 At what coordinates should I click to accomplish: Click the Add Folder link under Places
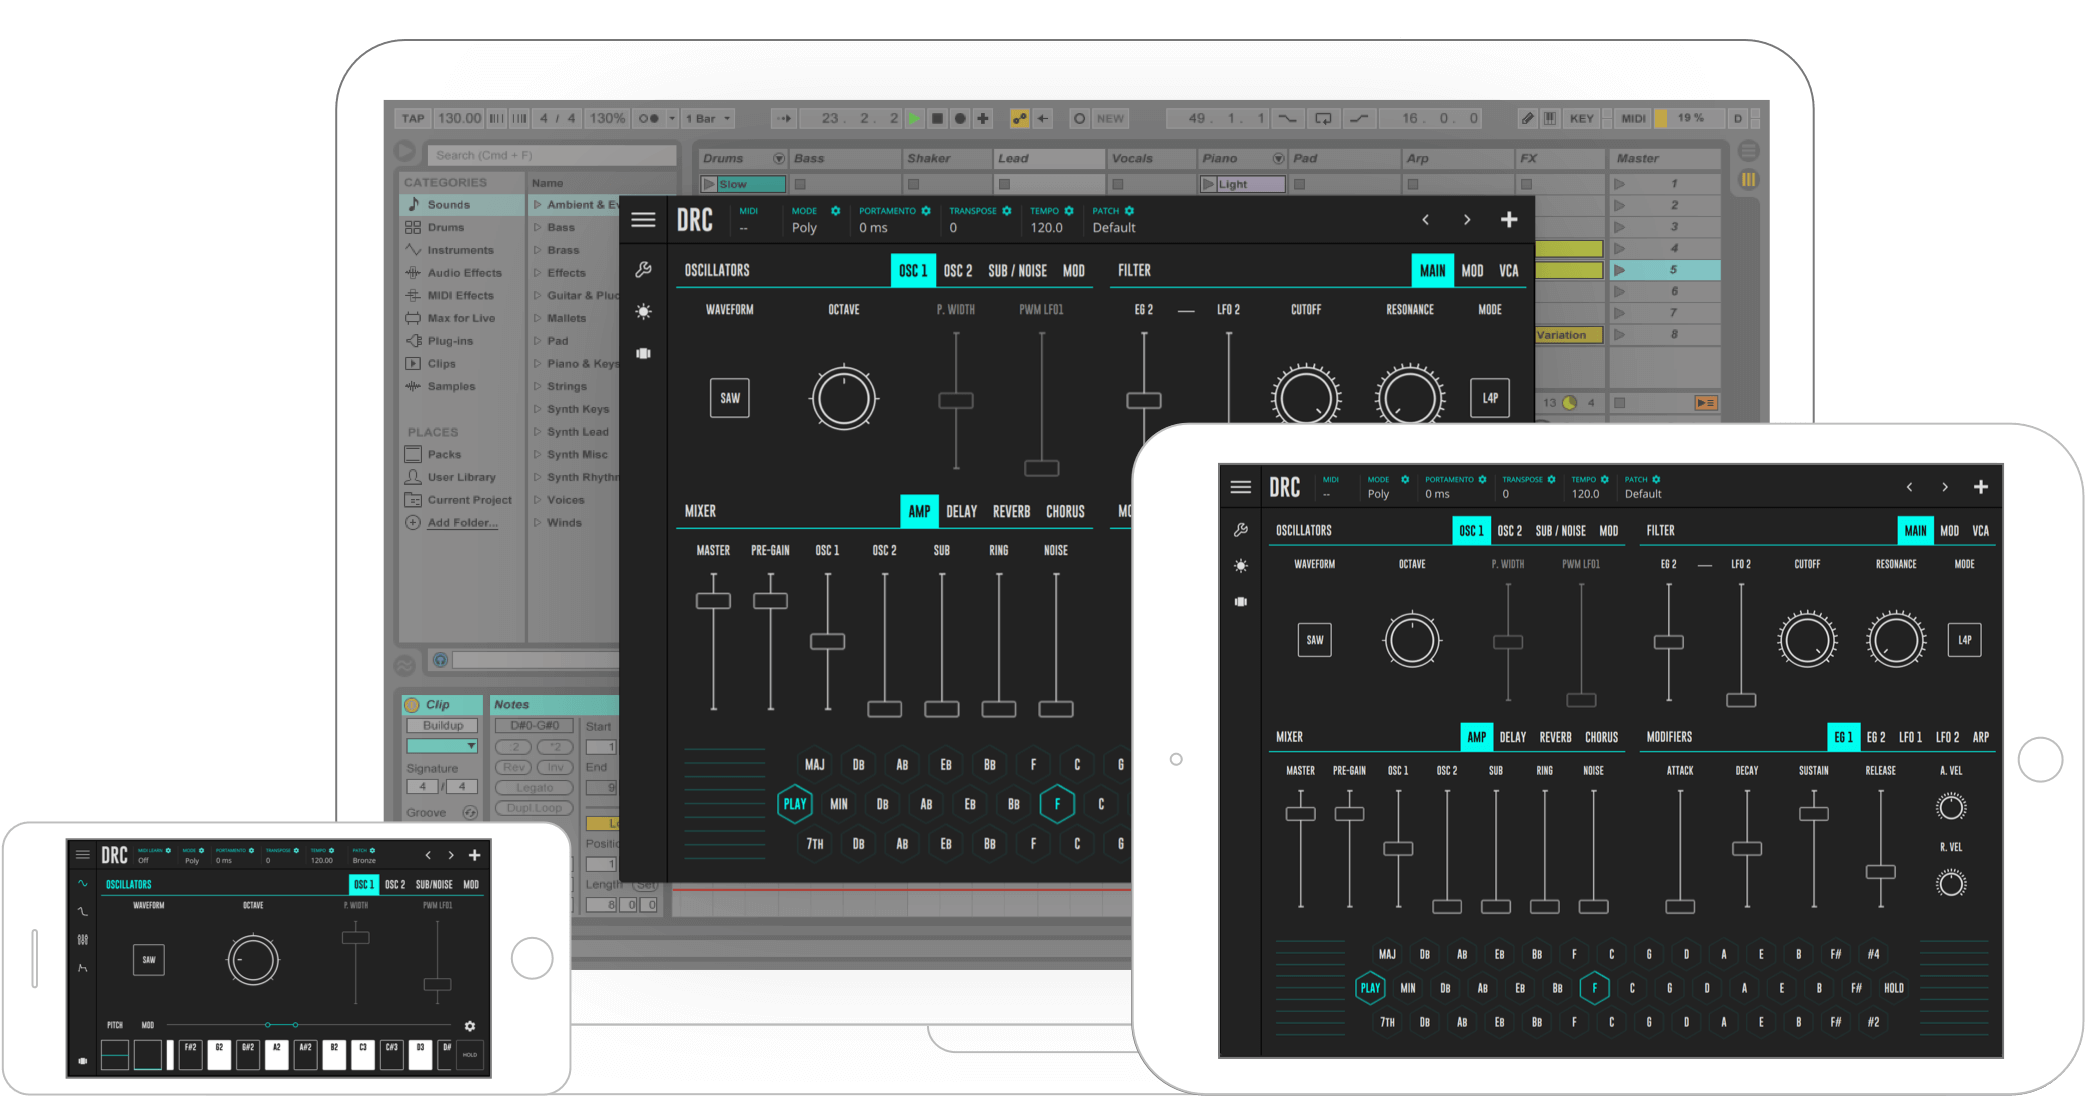point(464,522)
